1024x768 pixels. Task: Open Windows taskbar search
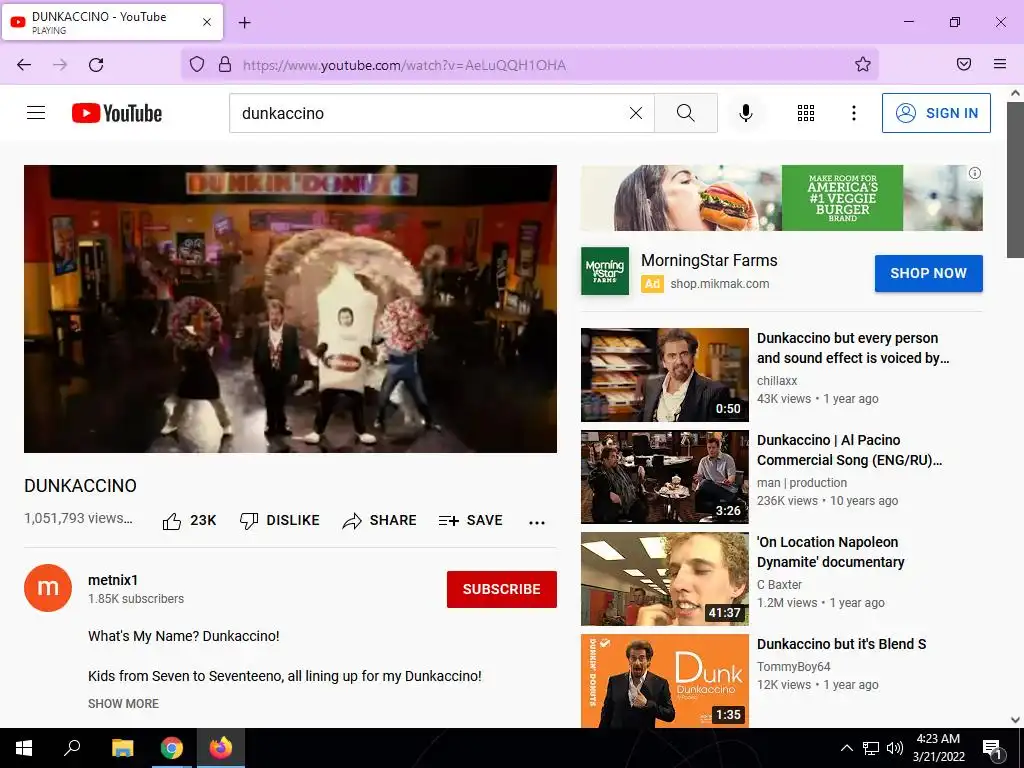[72, 748]
